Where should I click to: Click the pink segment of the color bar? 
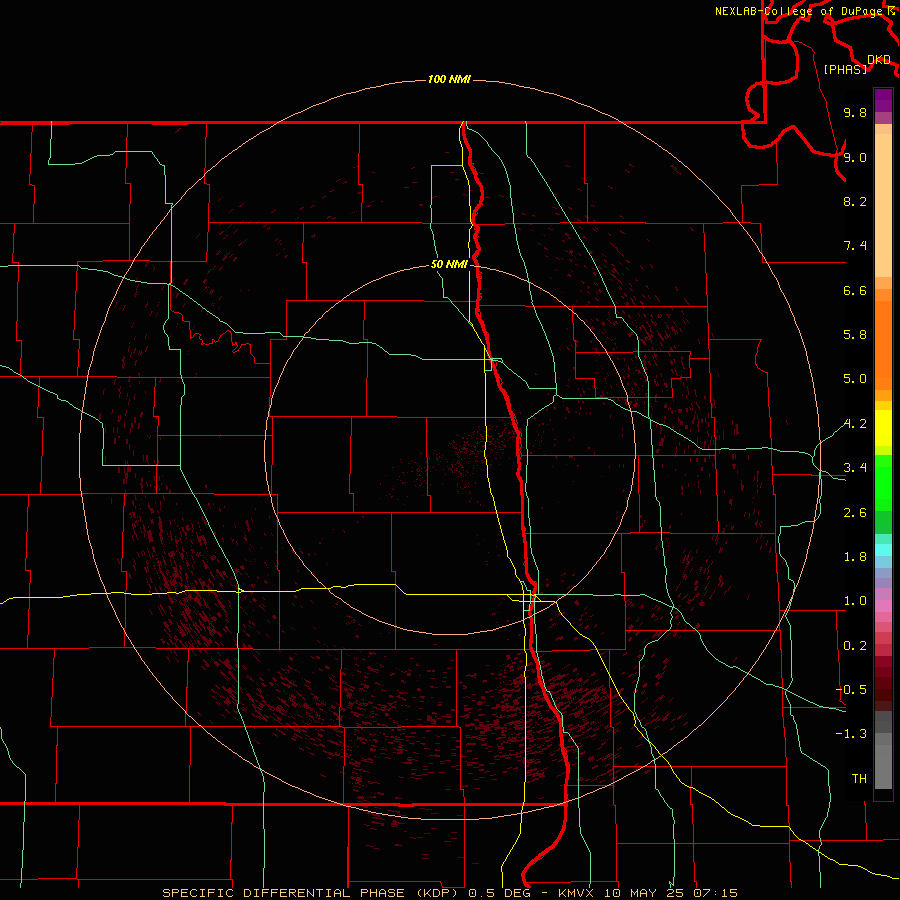tap(883, 606)
